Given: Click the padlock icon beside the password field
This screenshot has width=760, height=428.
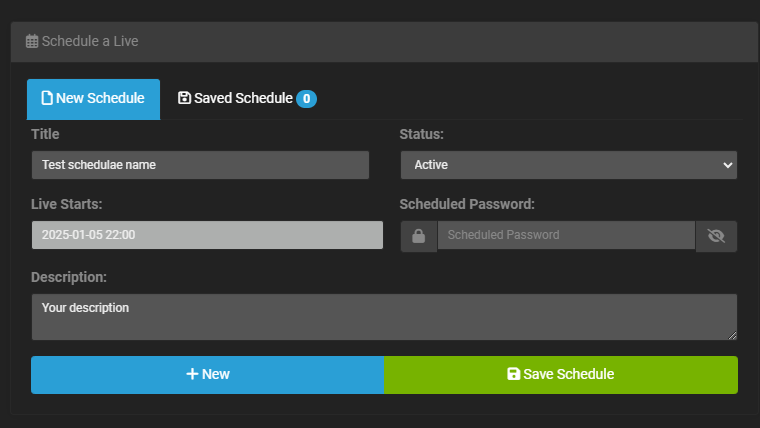Looking at the screenshot, I should click(418, 236).
